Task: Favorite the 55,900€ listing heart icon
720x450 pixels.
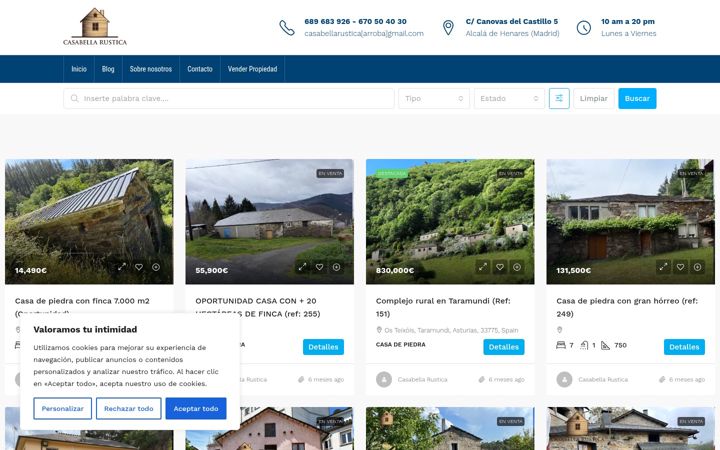Action: click(x=319, y=267)
